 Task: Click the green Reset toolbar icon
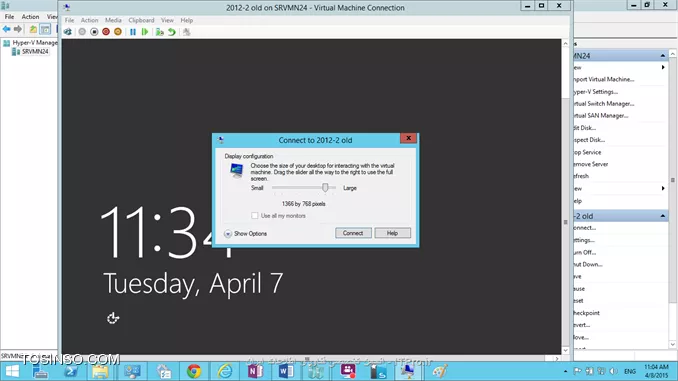point(145,32)
